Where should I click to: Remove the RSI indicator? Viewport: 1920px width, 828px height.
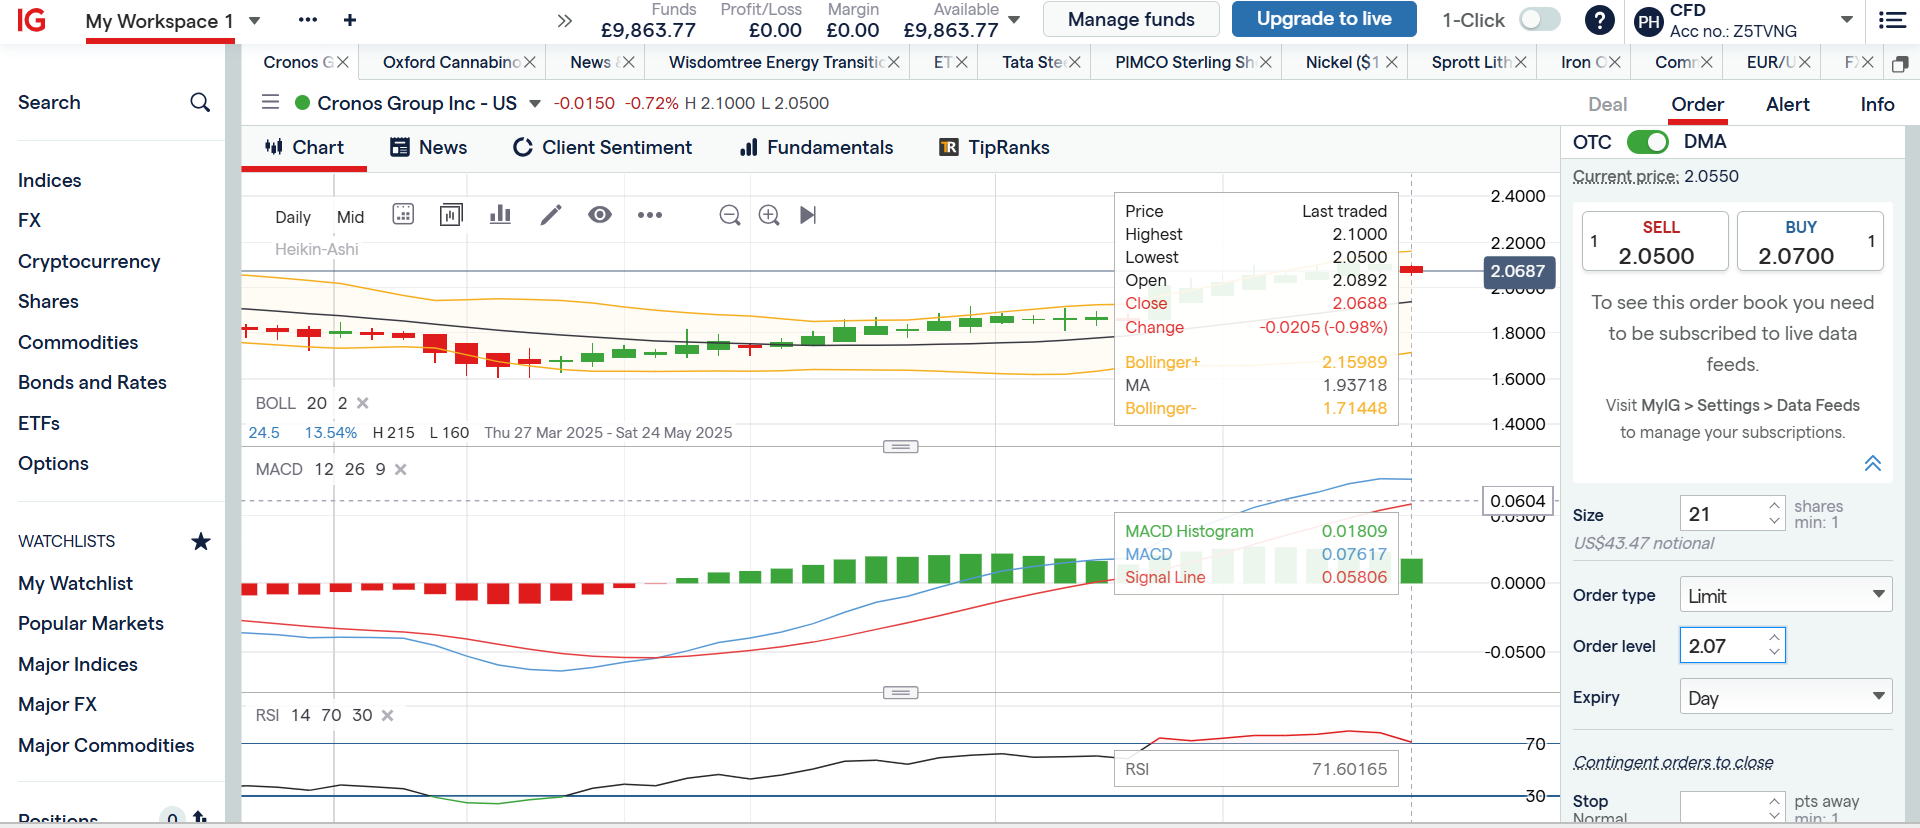pos(387,715)
